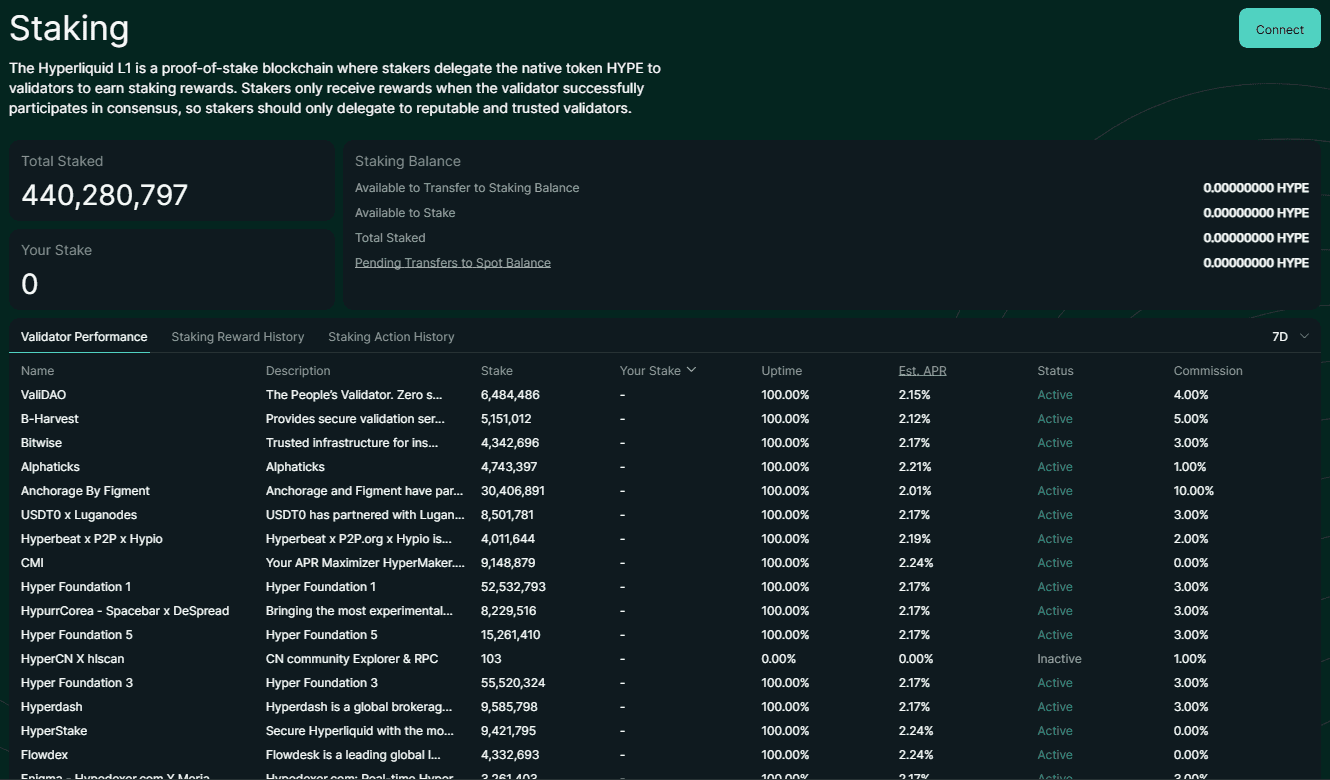
Task: Click stake value 30,406,891
Action: pos(513,491)
